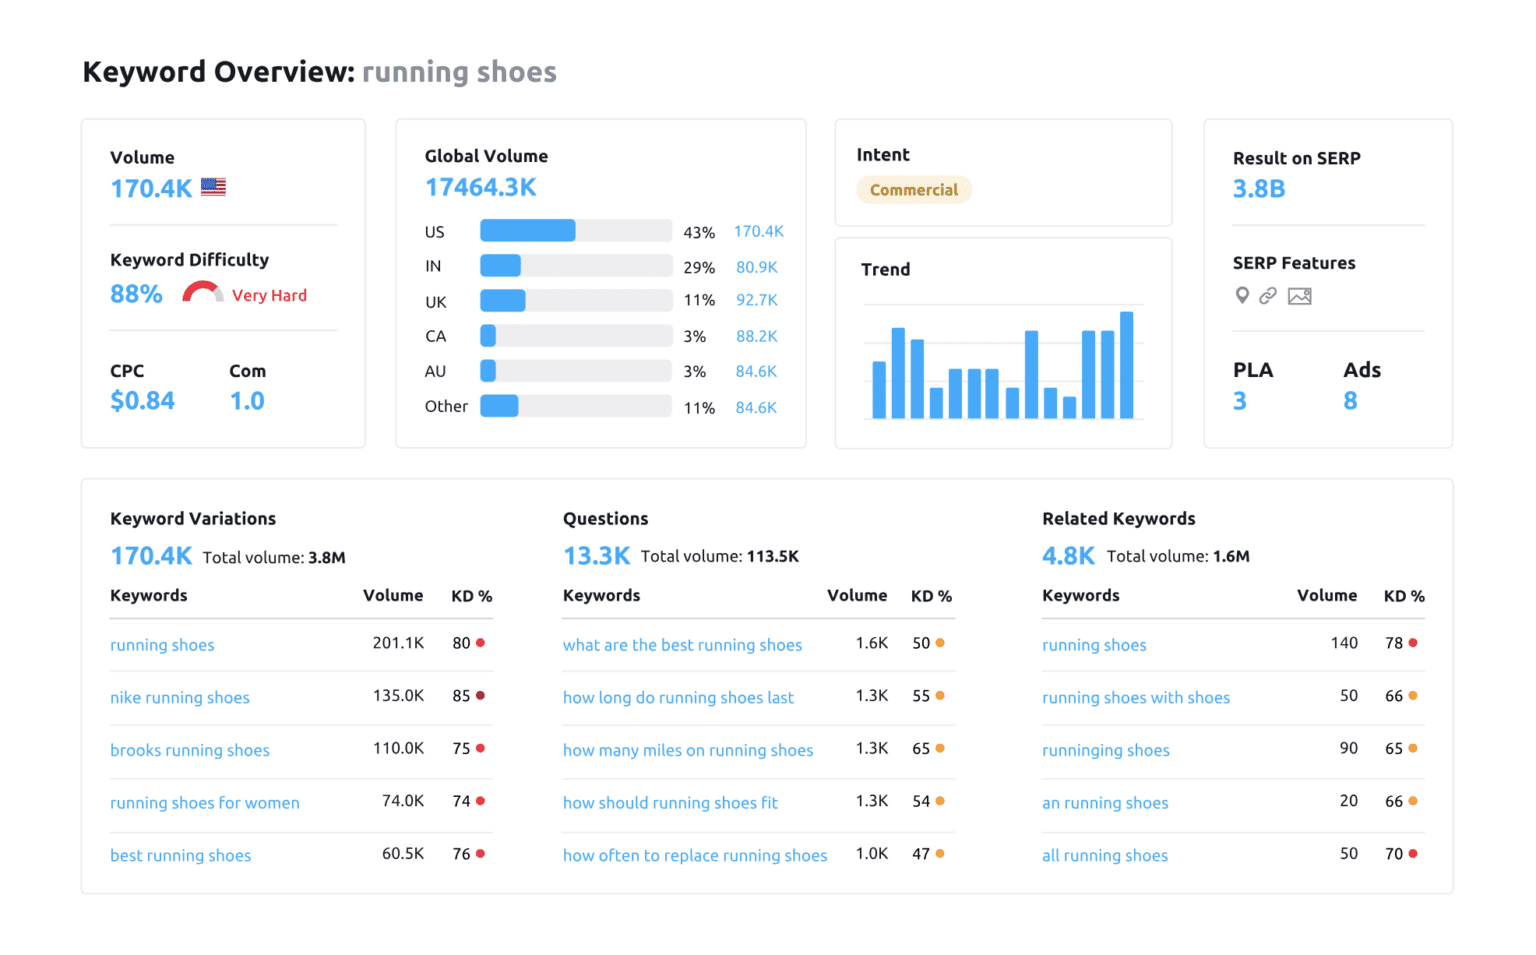Open how often to replace running shoes
The width and height of the screenshot is (1536, 955).
point(695,855)
